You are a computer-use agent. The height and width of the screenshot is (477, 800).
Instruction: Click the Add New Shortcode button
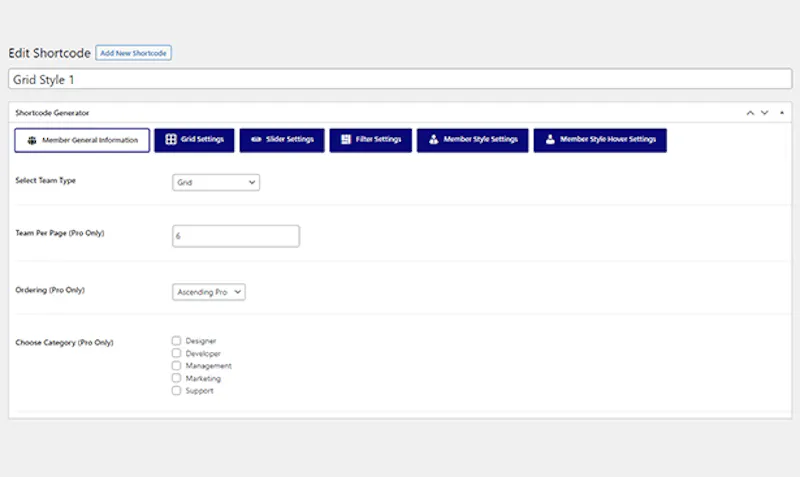133,53
